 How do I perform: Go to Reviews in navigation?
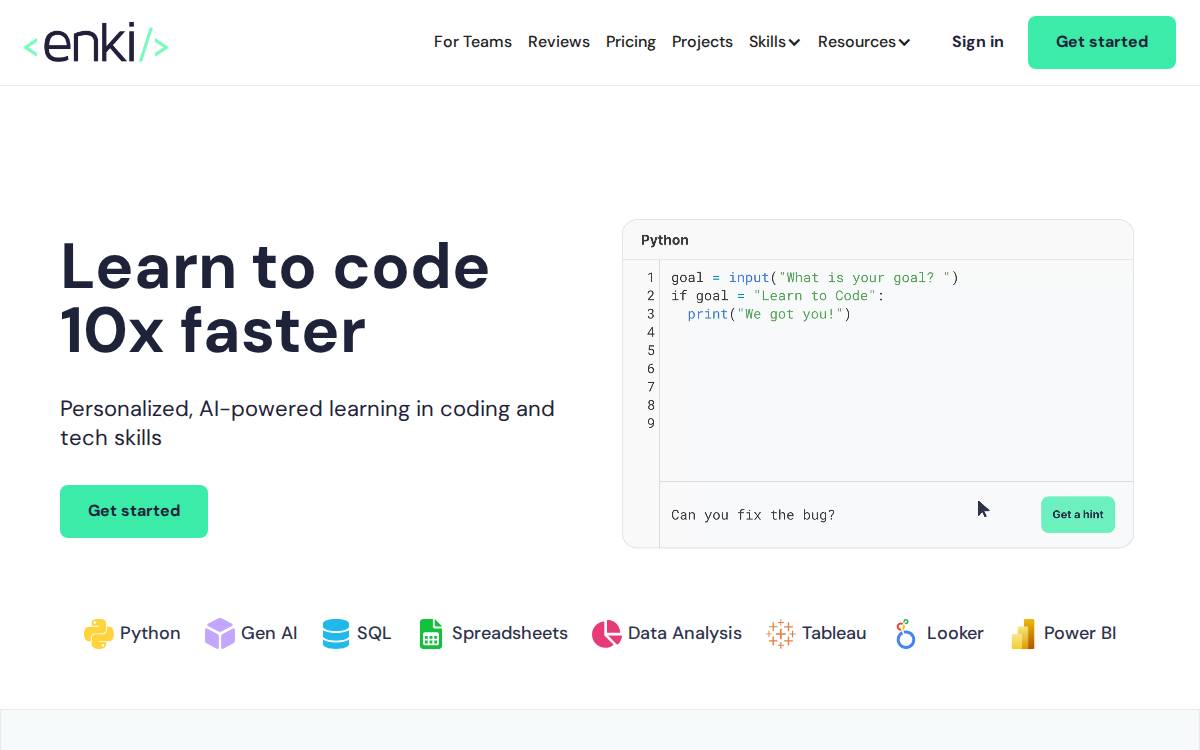(x=559, y=42)
